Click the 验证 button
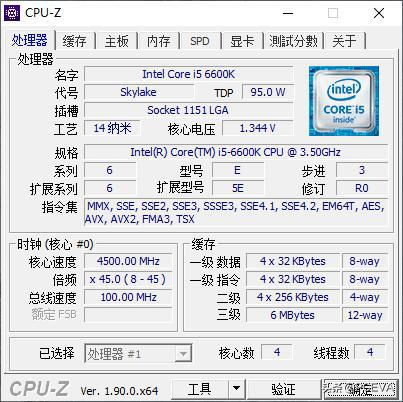Viewport: 403px width, 402px height. coord(283,389)
